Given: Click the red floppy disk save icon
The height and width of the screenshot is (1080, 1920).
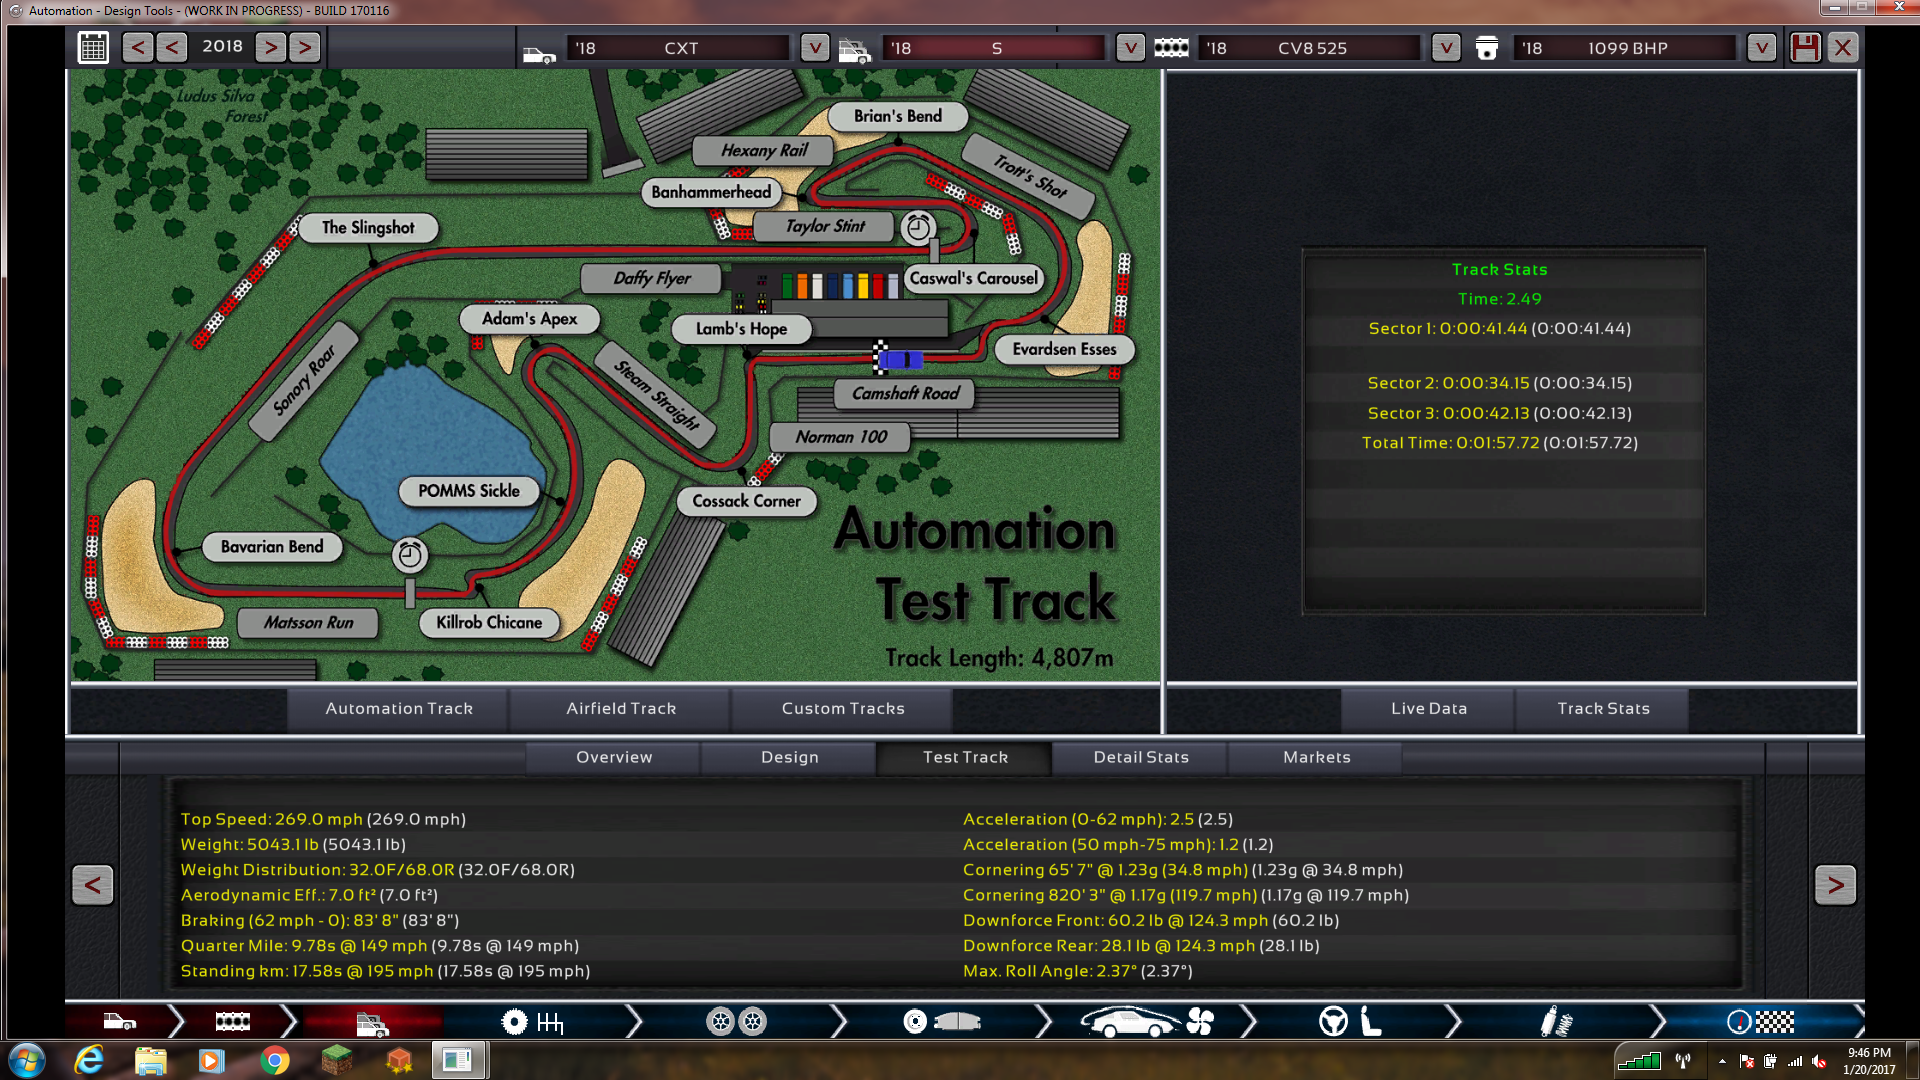Looking at the screenshot, I should coord(1805,47).
